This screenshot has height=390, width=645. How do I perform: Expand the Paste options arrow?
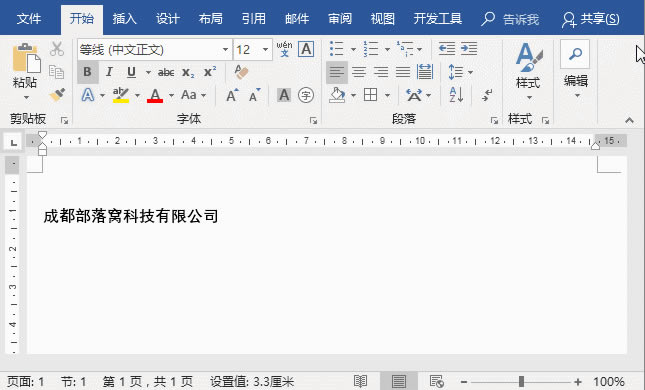[x=26, y=98]
